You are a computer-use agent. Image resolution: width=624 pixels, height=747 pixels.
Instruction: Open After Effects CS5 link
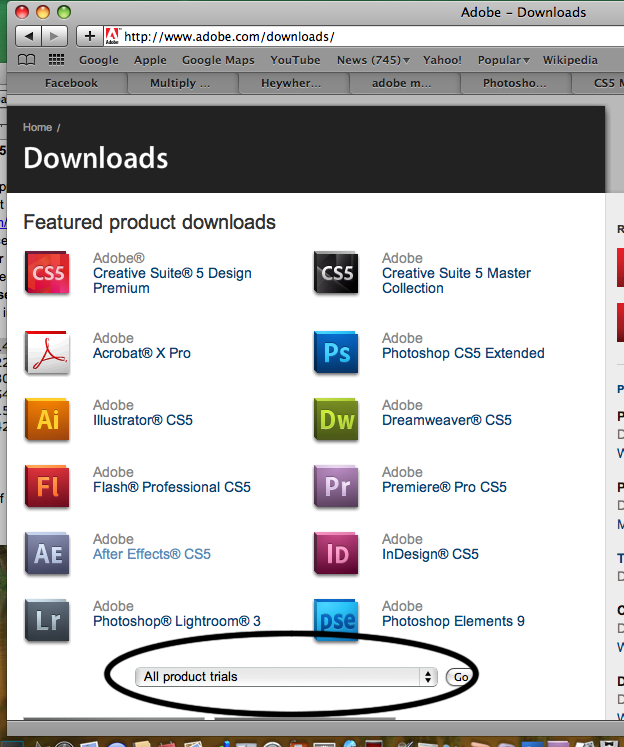(151, 554)
